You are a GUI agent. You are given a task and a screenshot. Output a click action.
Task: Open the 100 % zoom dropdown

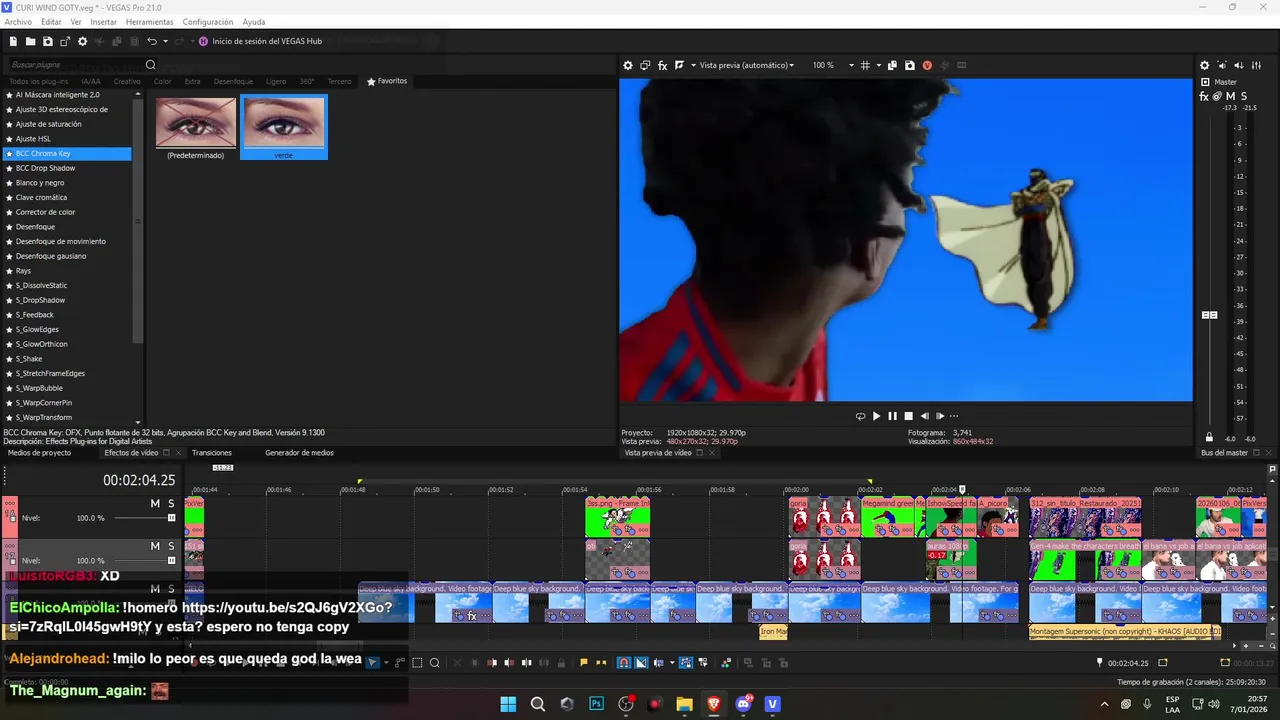833,65
